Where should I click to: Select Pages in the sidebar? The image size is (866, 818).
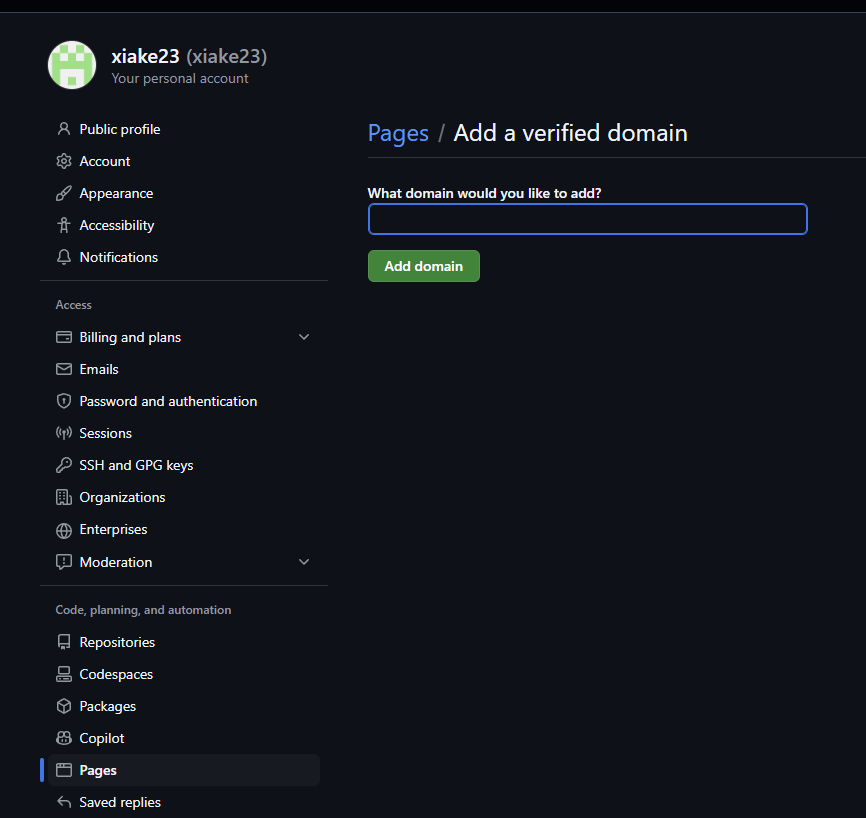pos(184,770)
